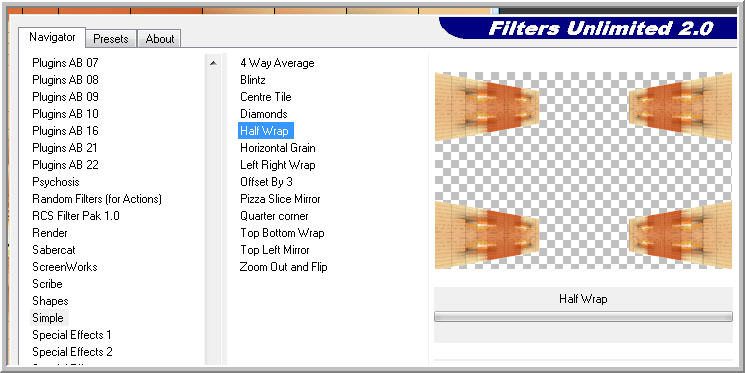
Task: Click the Half Wrap preview image
Action: pos(583,170)
